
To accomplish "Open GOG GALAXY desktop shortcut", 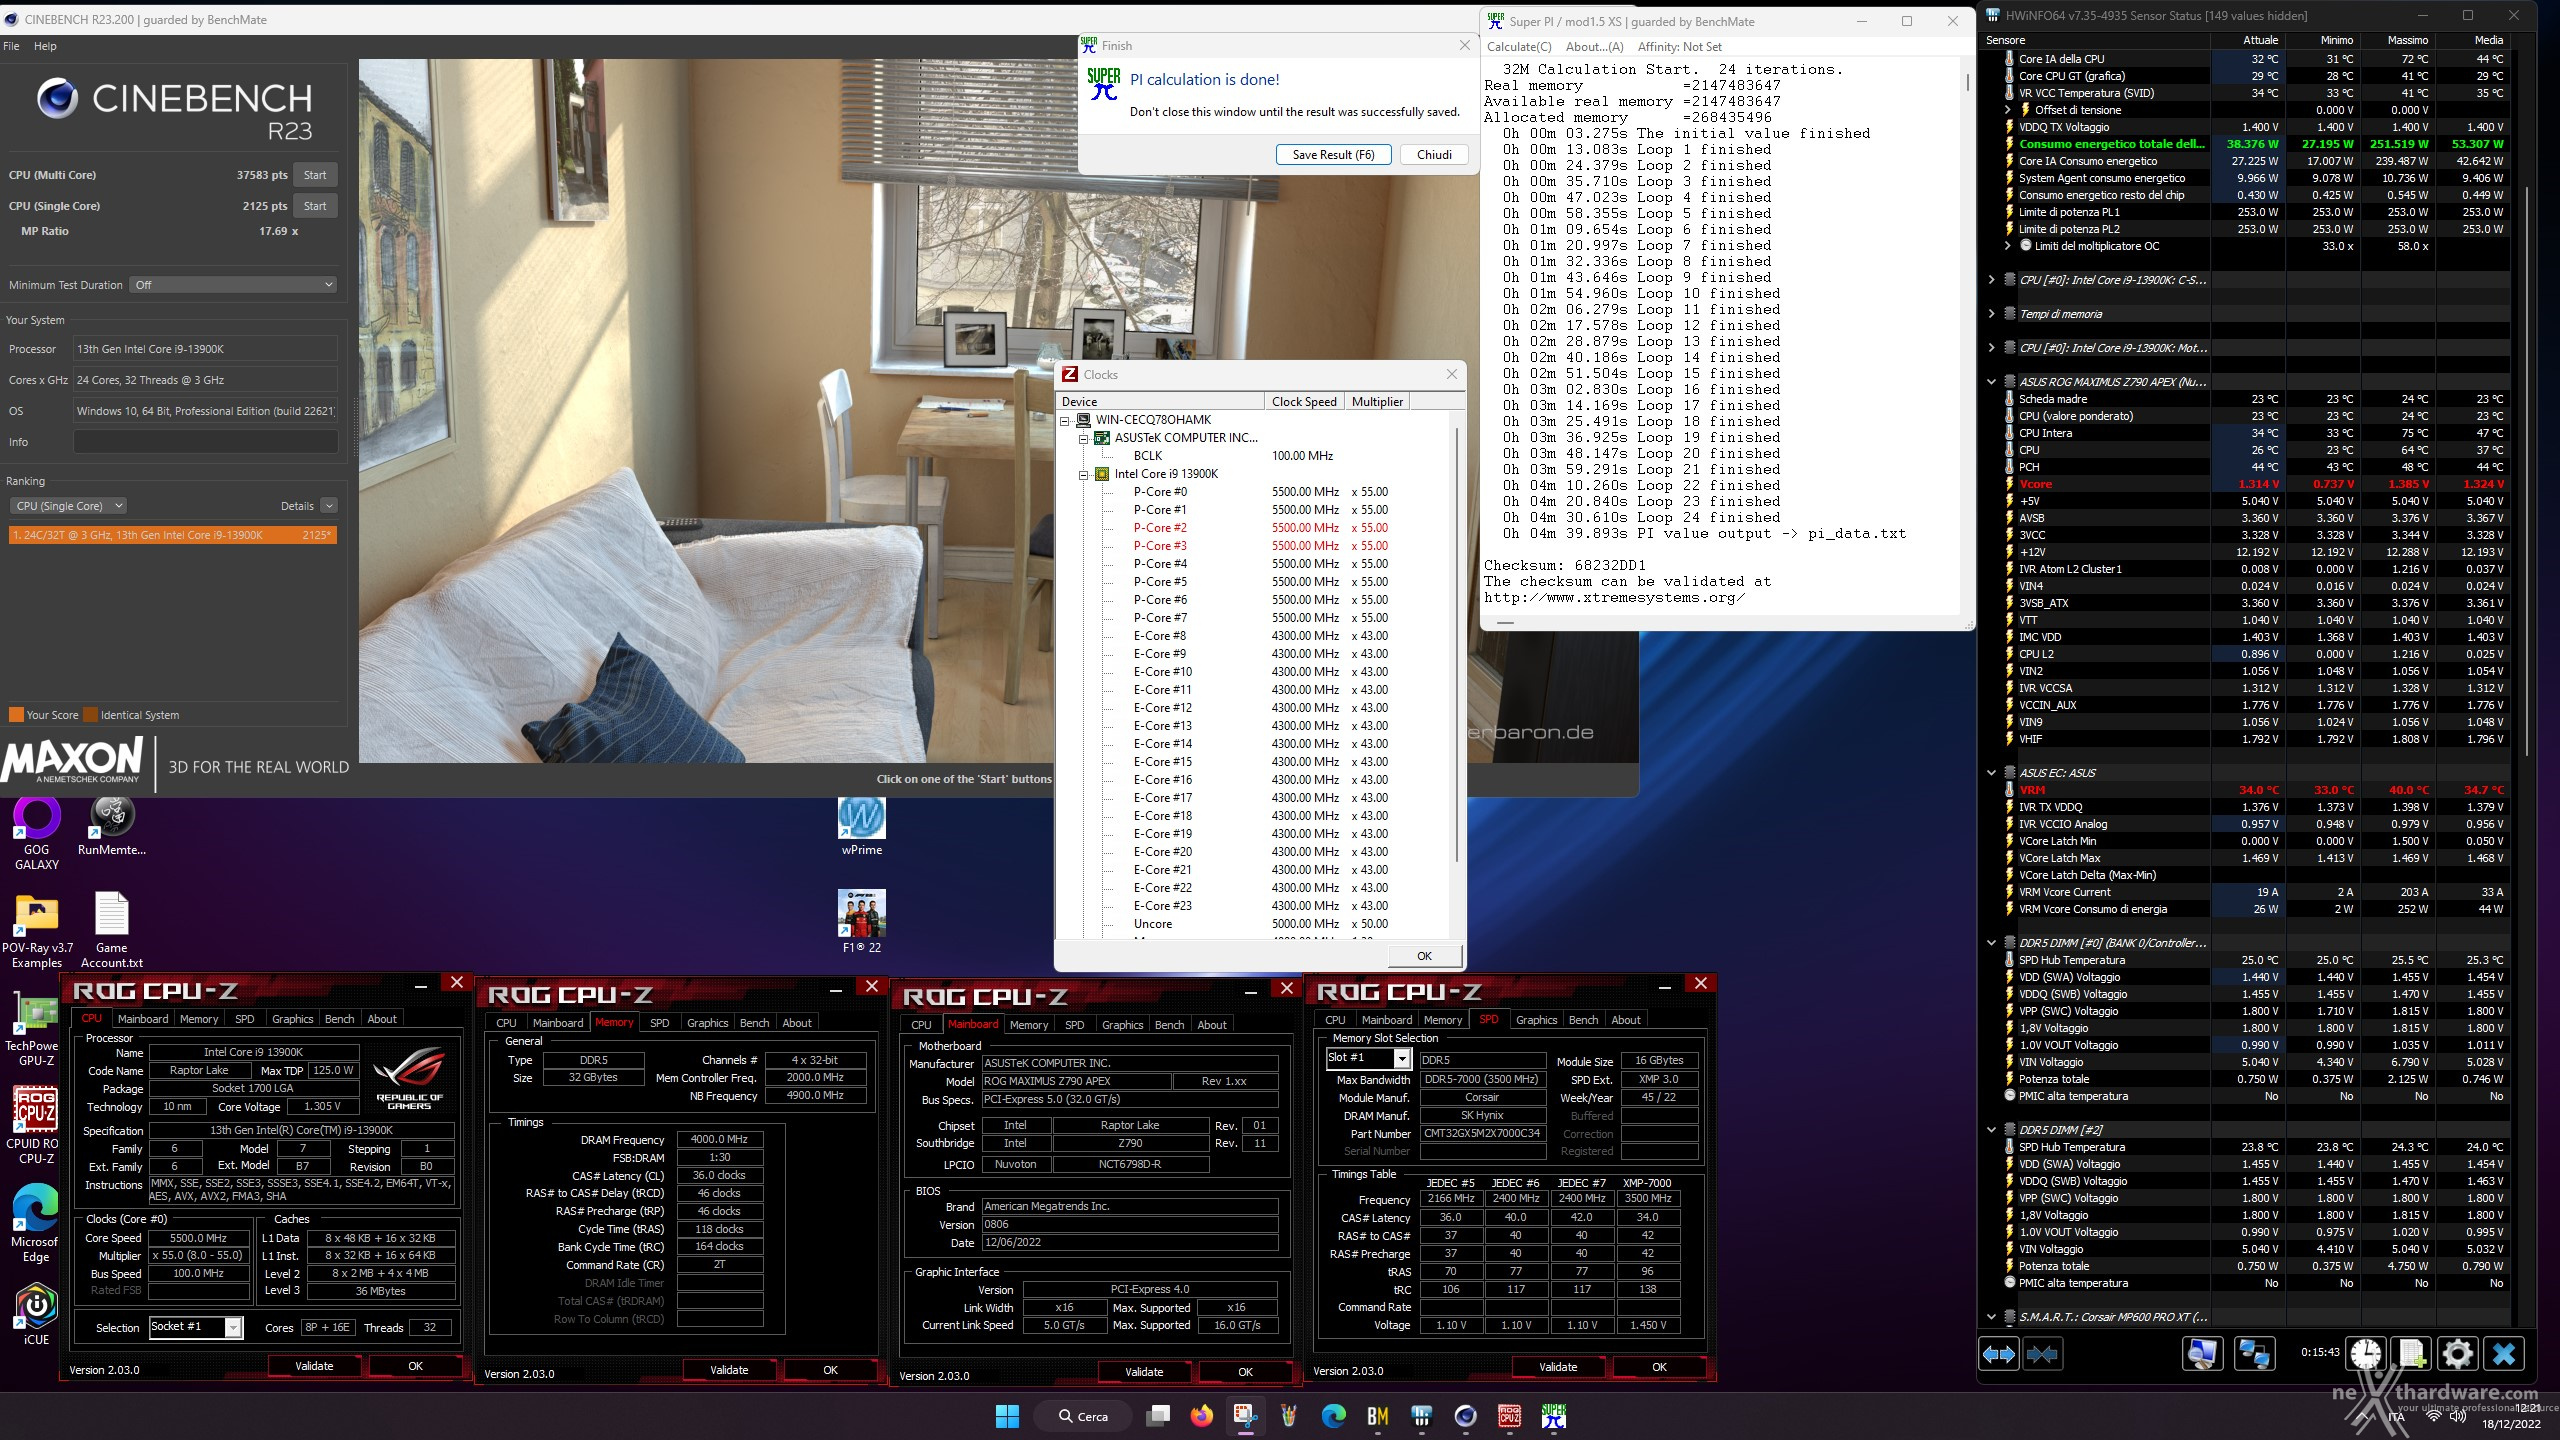I will (37, 833).
